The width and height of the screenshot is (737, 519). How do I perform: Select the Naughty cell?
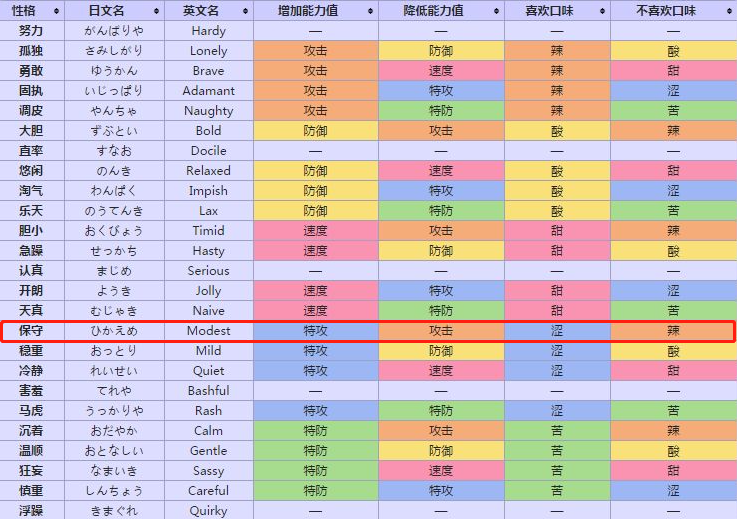tap(209, 111)
